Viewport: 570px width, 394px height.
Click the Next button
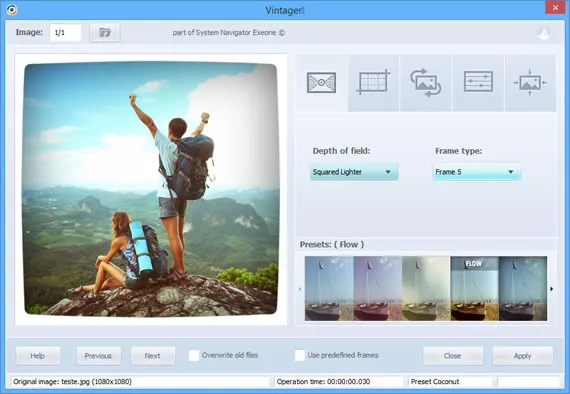[x=153, y=356]
